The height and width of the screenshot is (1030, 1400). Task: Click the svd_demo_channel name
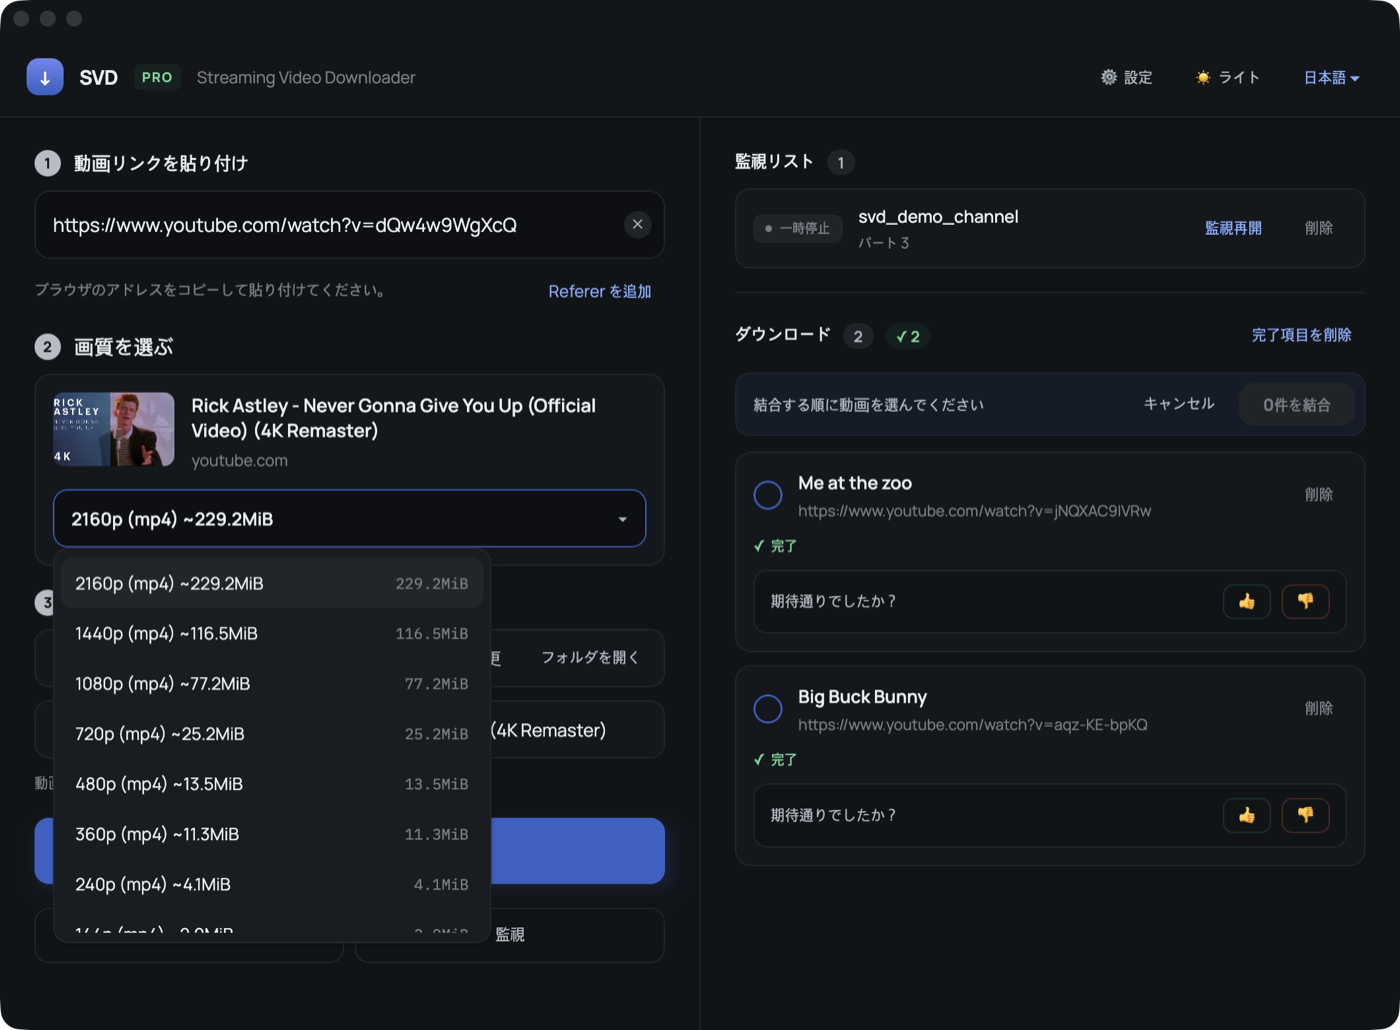click(x=938, y=217)
